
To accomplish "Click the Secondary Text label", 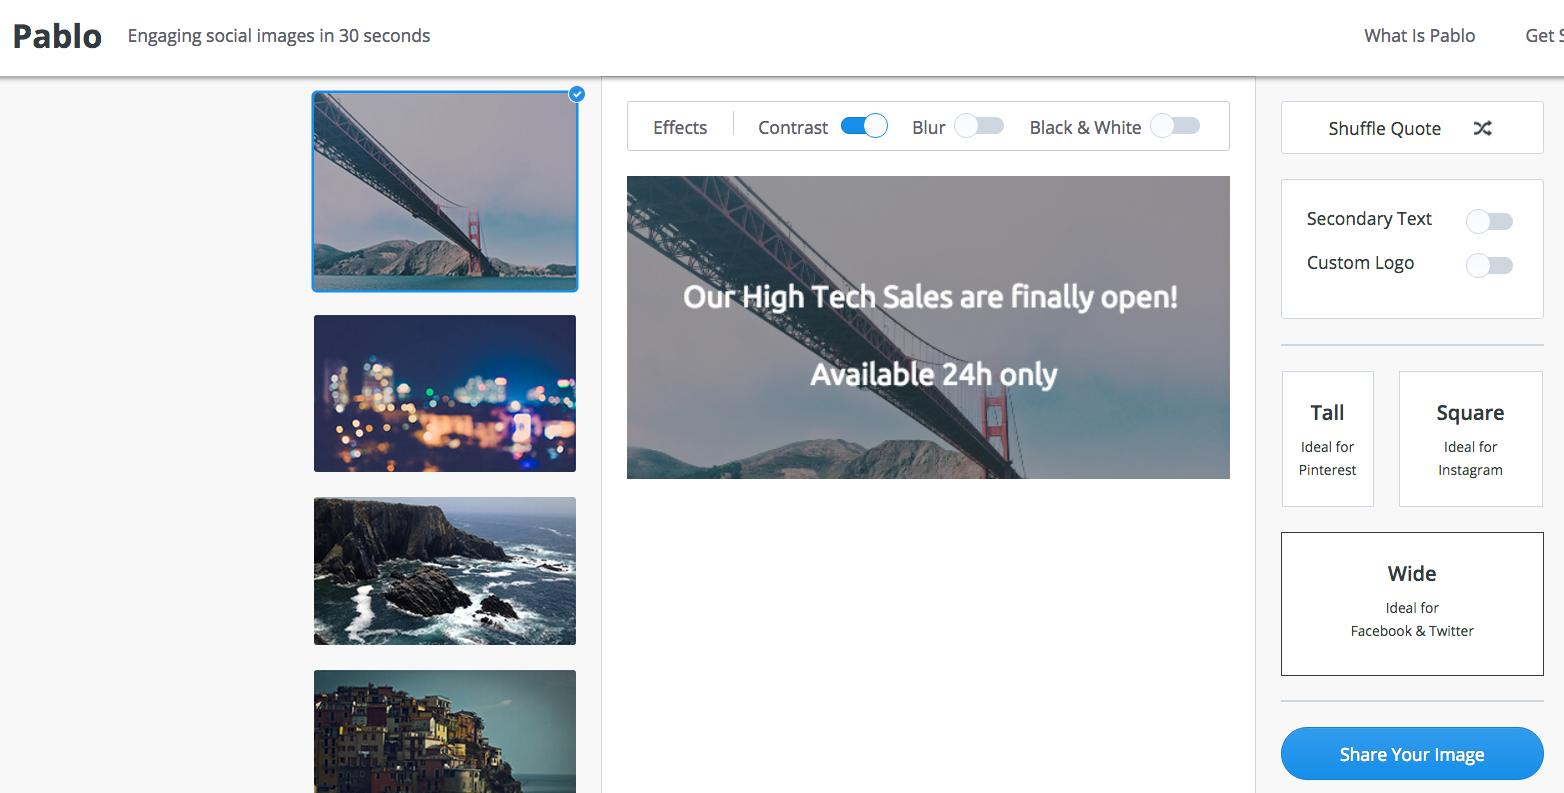I will [x=1369, y=219].
